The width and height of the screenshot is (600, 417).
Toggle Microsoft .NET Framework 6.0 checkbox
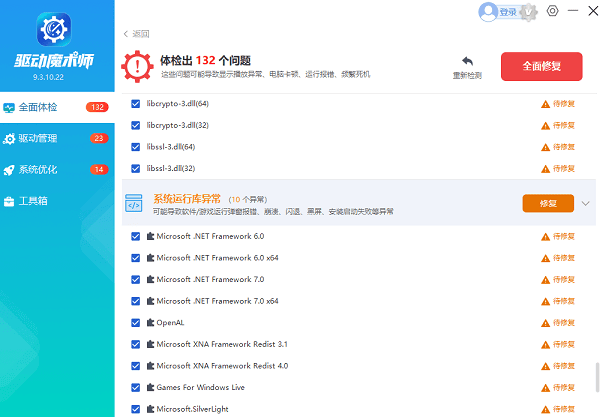tap(135, 236)
